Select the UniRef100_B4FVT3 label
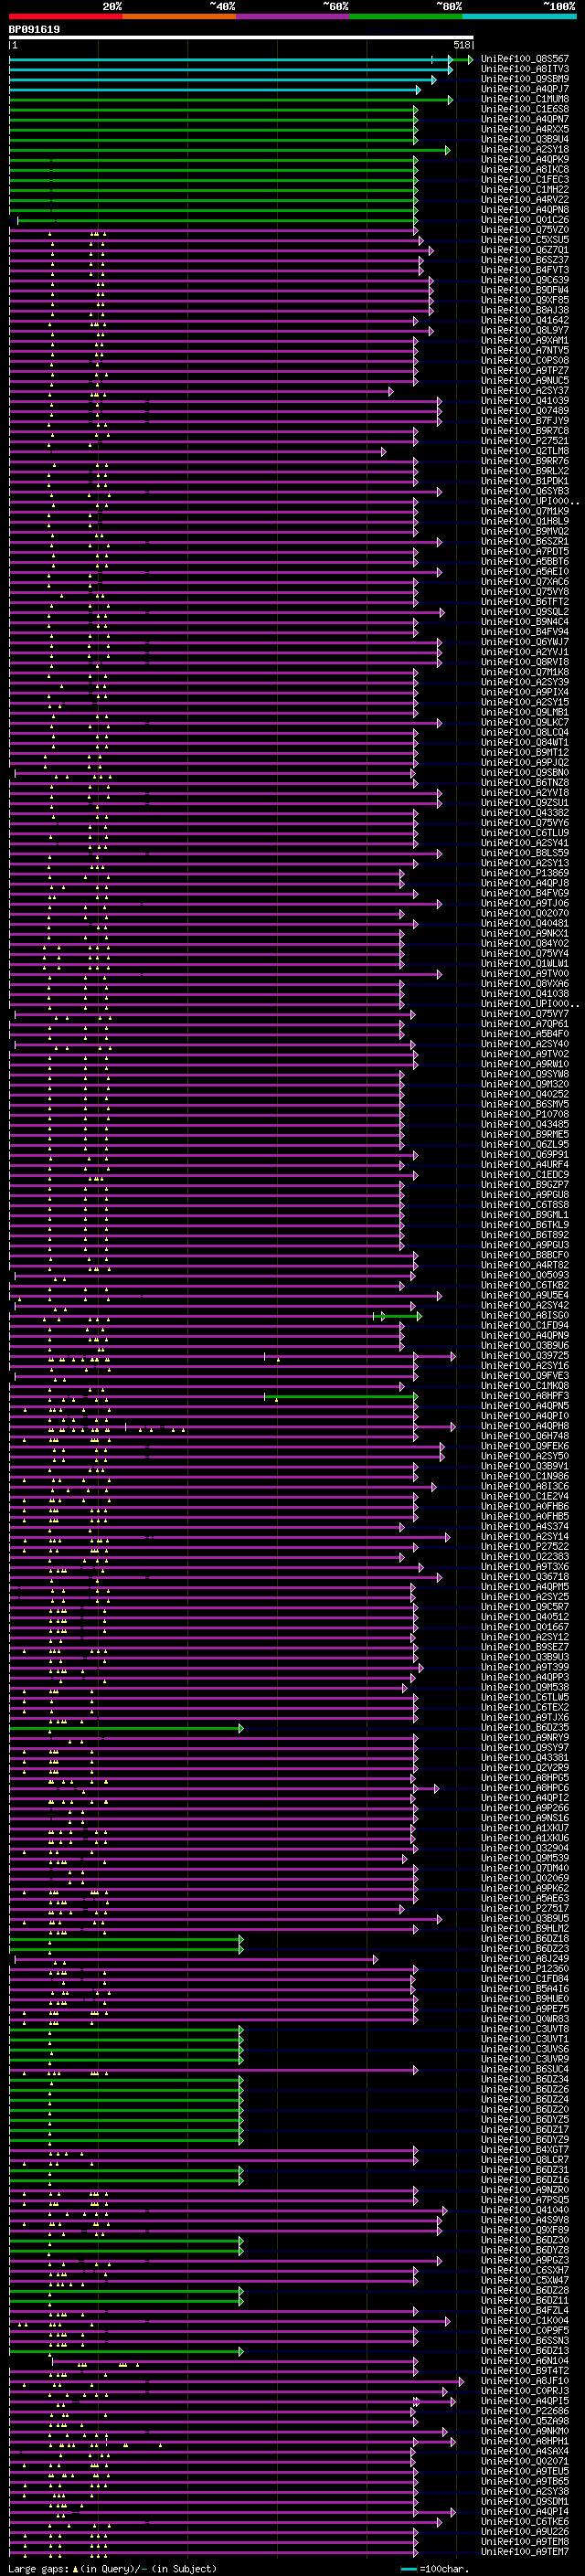This screenshot has width=585, height=2576. coord(525,270)
